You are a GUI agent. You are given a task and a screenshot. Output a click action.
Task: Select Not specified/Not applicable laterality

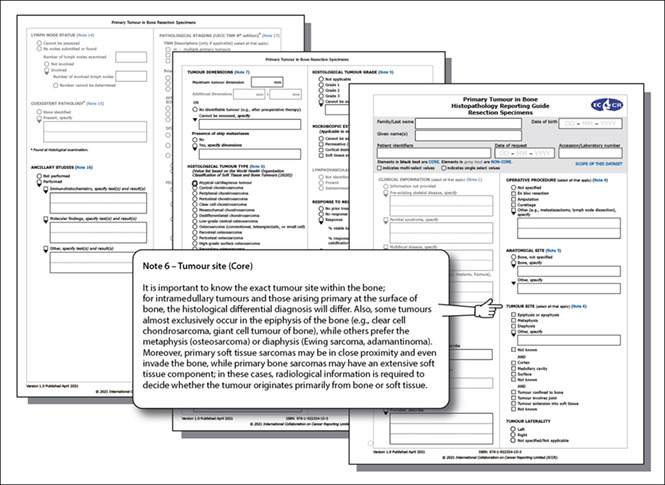513,440
